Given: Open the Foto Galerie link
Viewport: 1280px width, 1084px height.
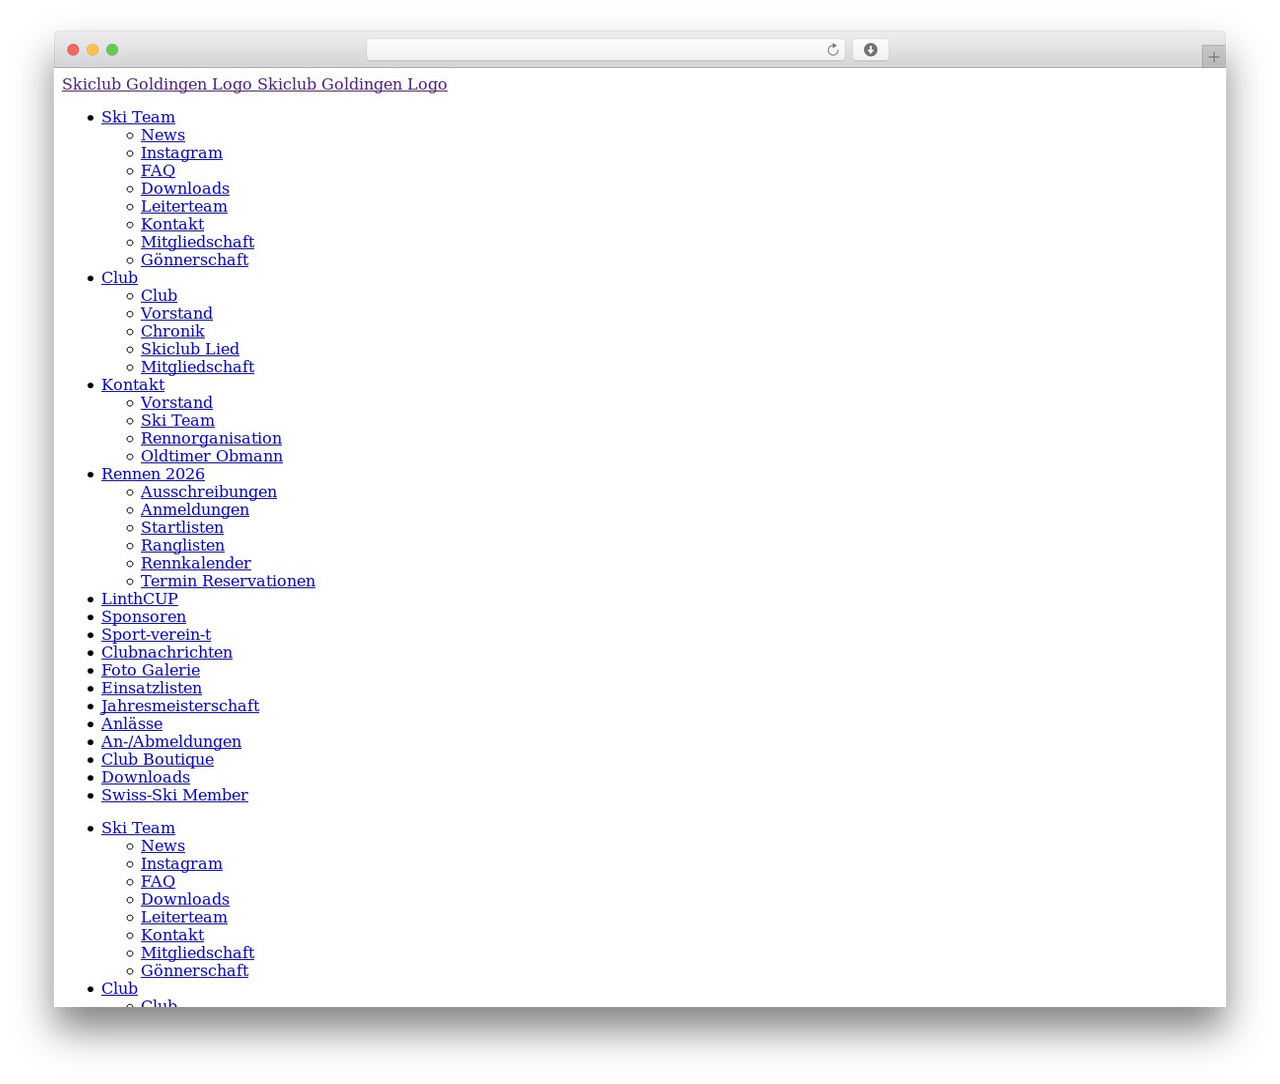Looking at the screenshot, I should pos(151,671).
